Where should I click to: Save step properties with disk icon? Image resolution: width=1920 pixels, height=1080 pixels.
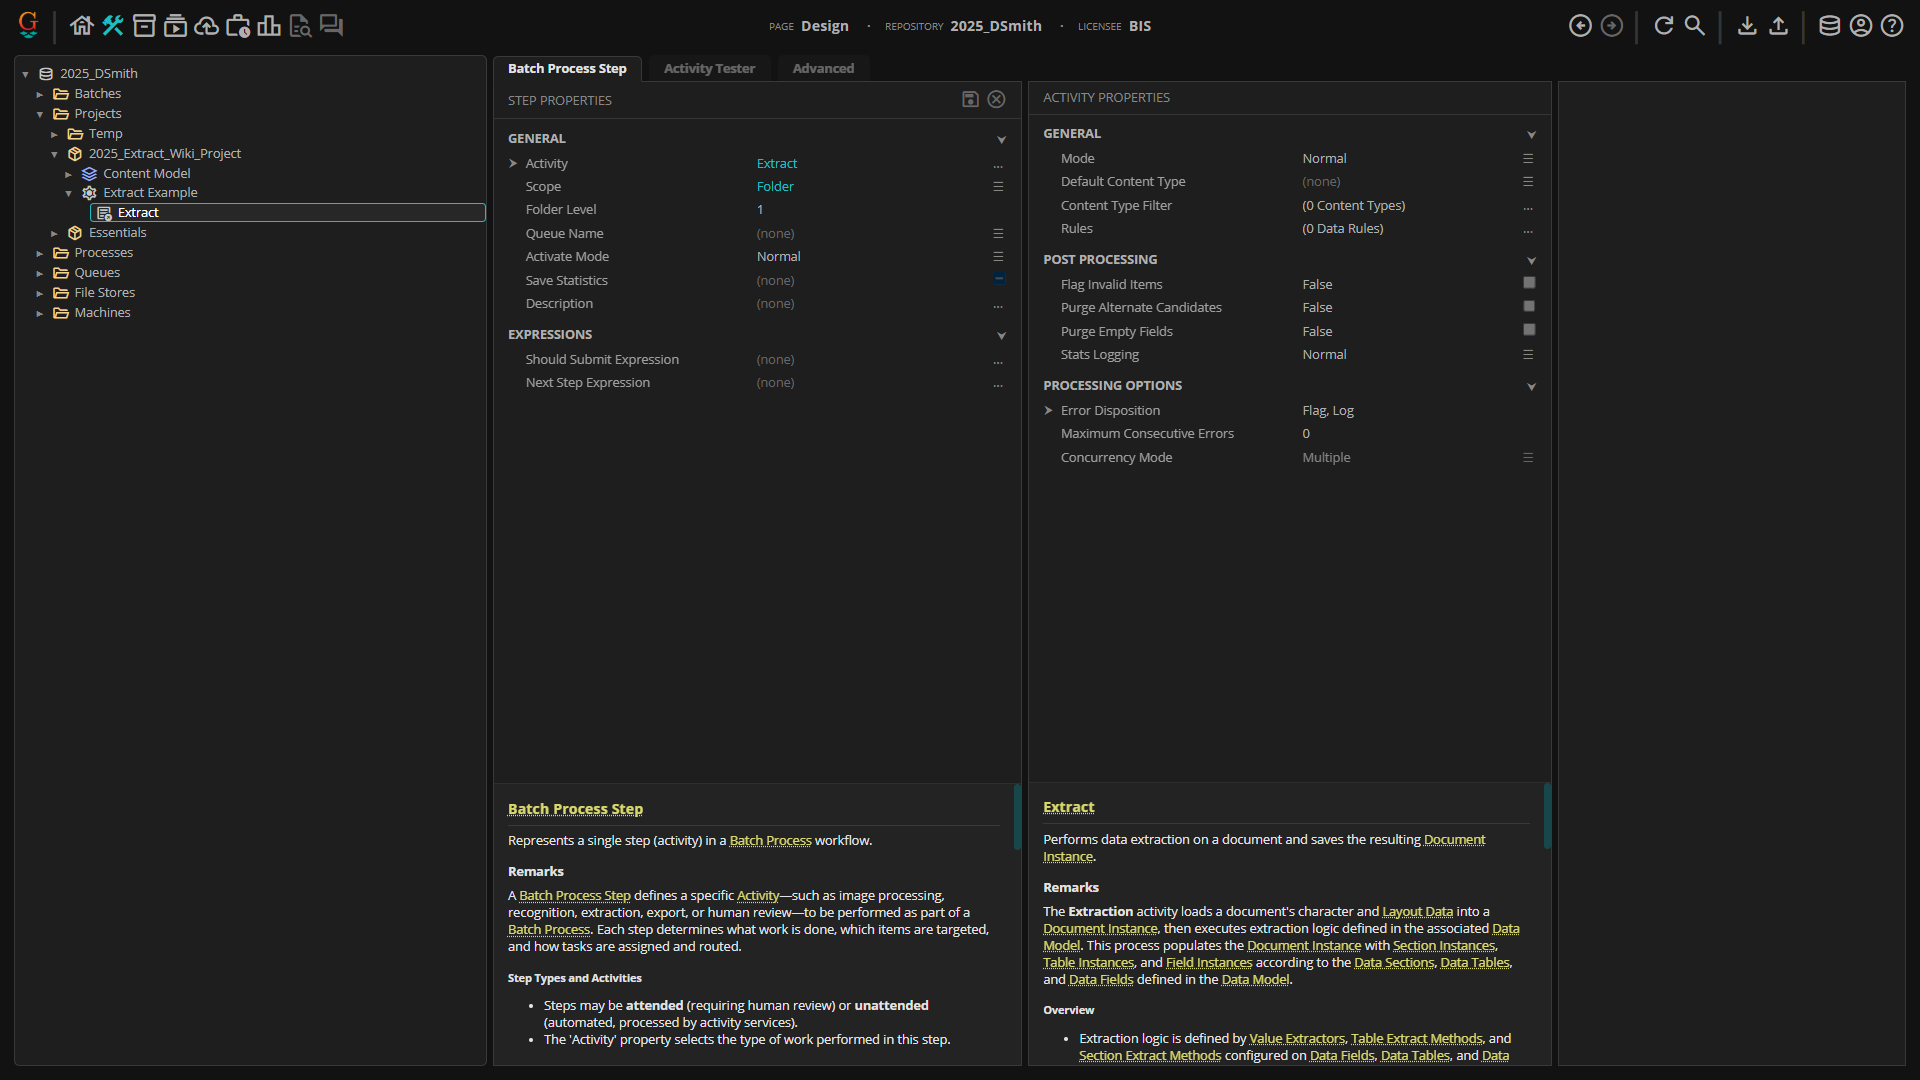(969, 99)
